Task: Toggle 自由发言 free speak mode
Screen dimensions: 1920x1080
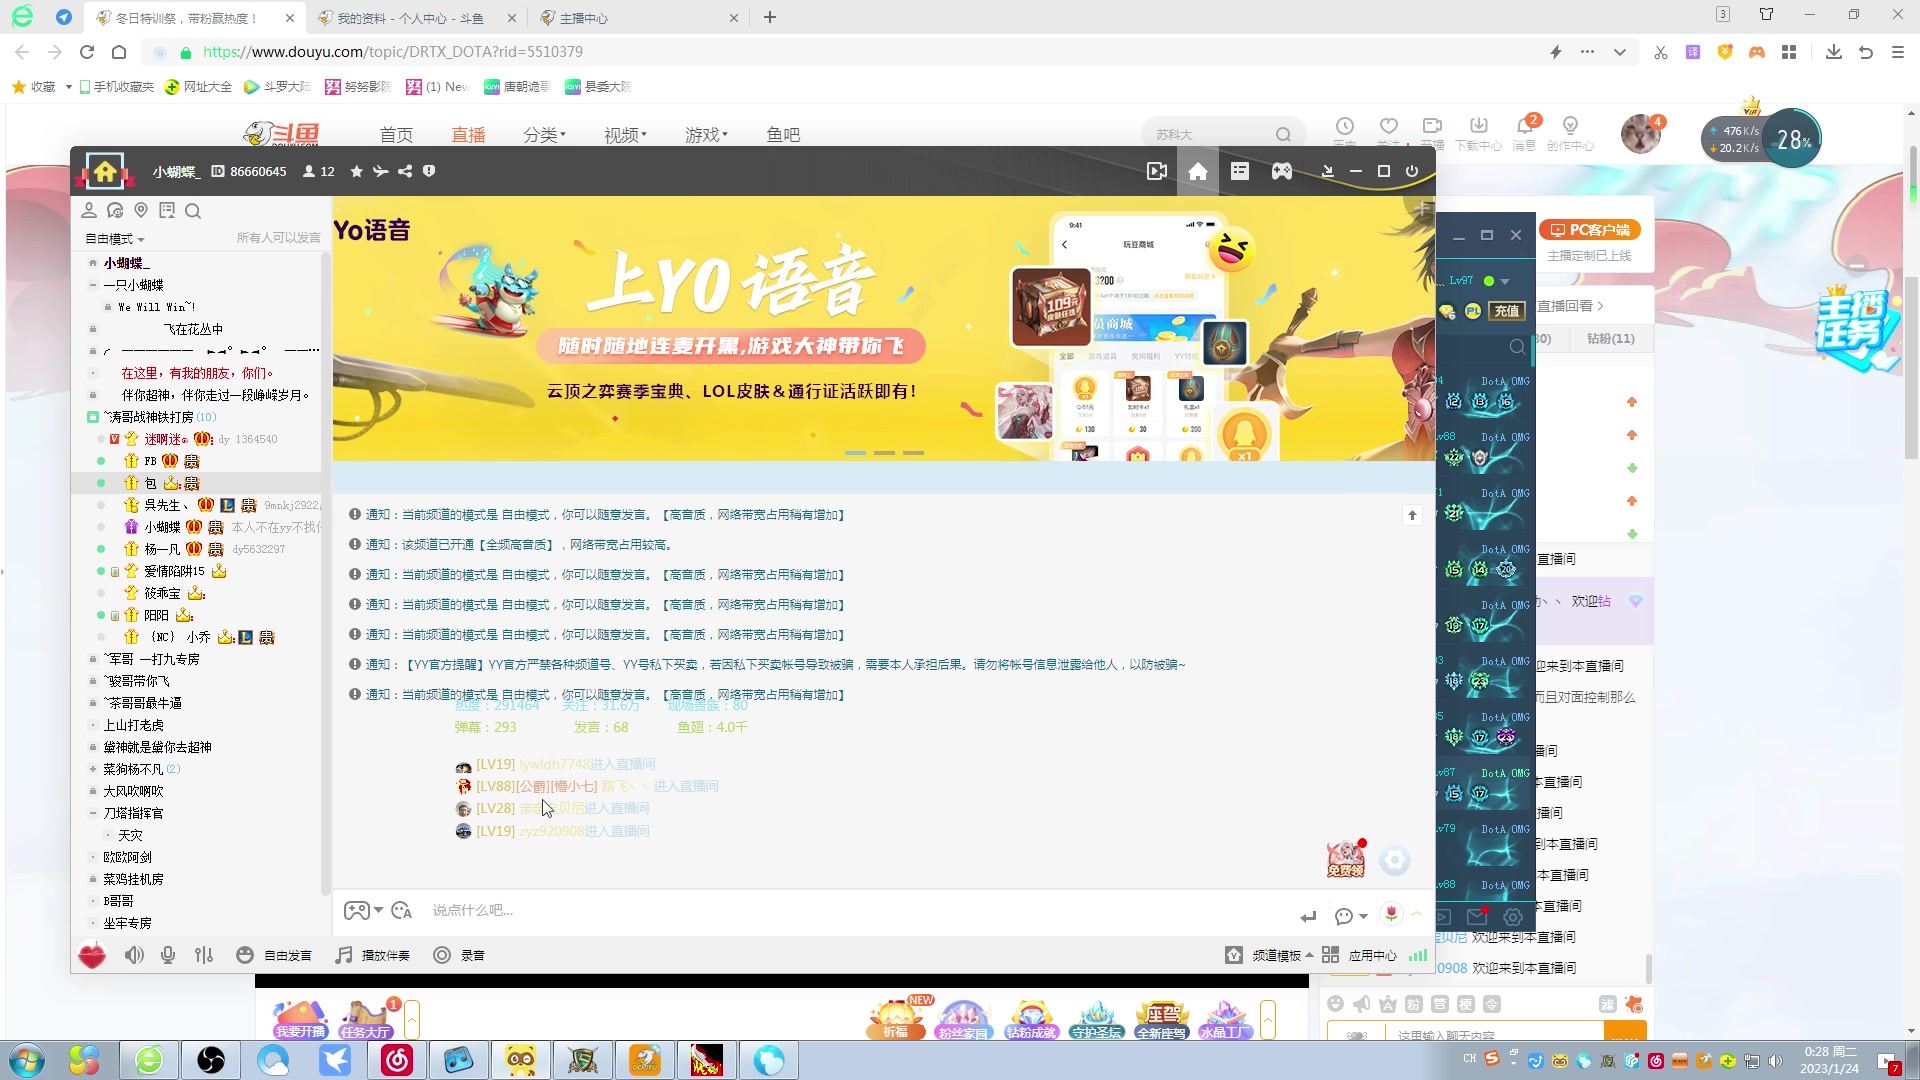Action: 274,955
